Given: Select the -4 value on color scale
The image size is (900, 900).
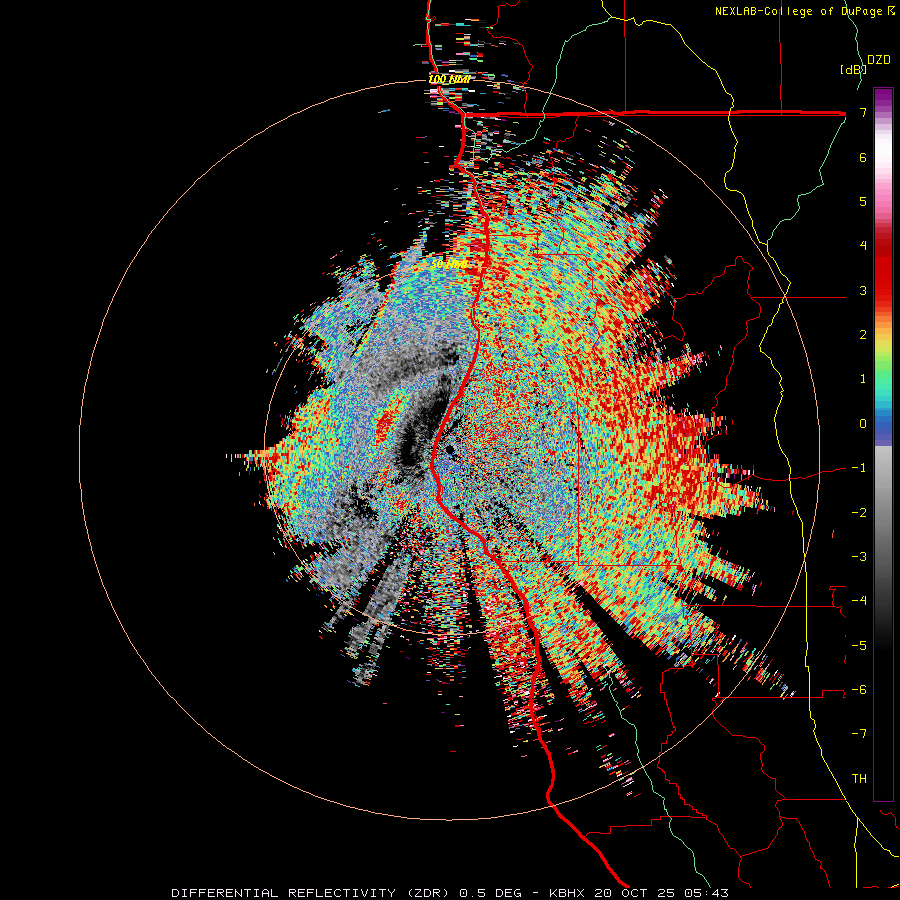Looking at the screenshot, I should coord(859,601).
